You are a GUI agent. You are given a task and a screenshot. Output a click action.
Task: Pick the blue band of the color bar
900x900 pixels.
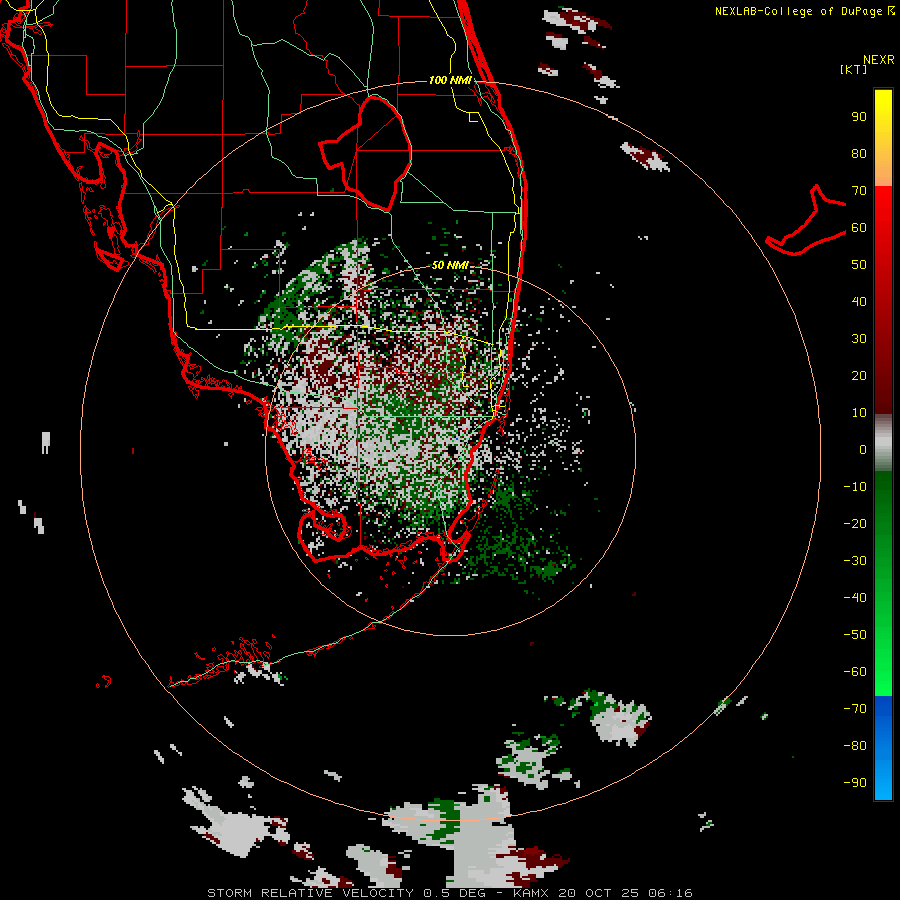click(x=883, y=748)
